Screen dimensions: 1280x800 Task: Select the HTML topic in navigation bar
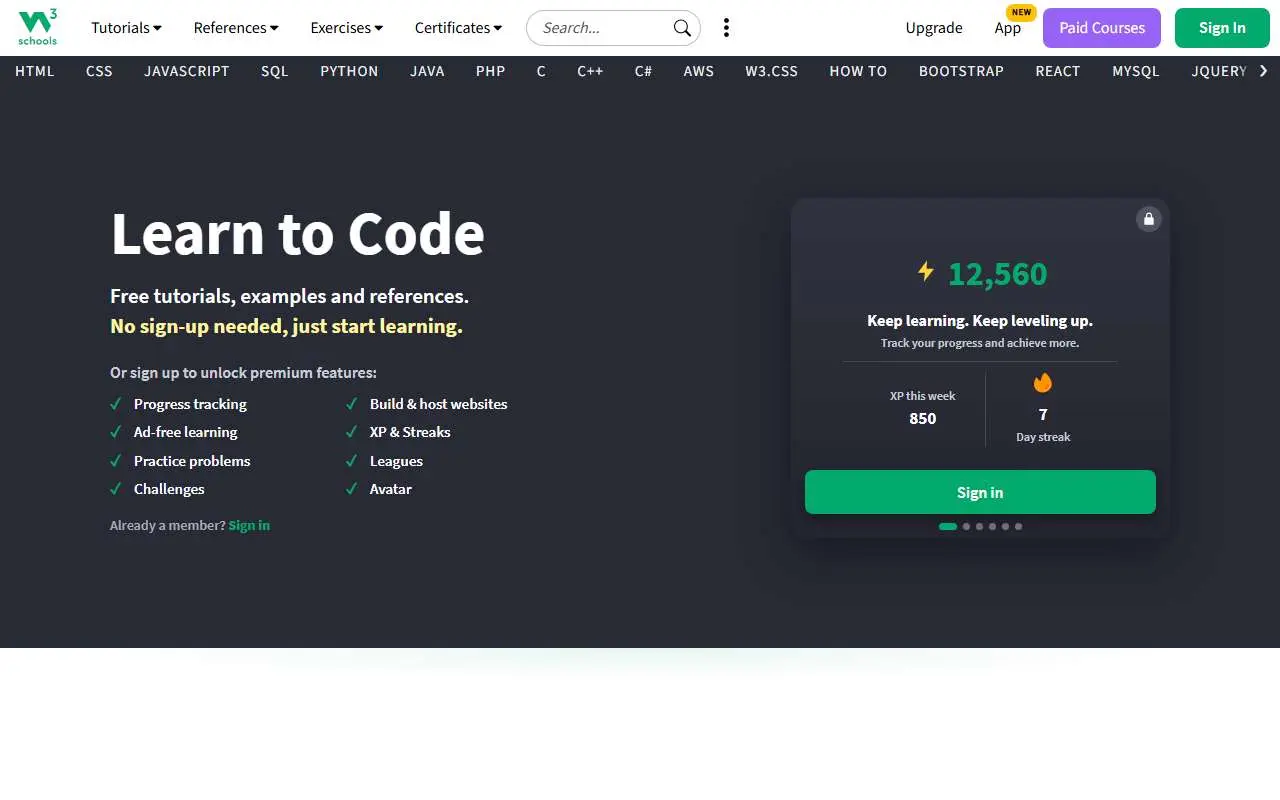click(35, 71)
